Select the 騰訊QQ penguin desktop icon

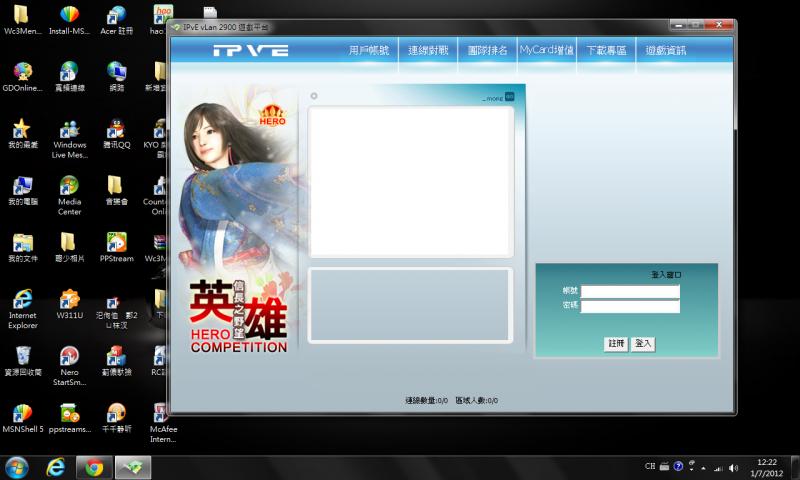116,134
